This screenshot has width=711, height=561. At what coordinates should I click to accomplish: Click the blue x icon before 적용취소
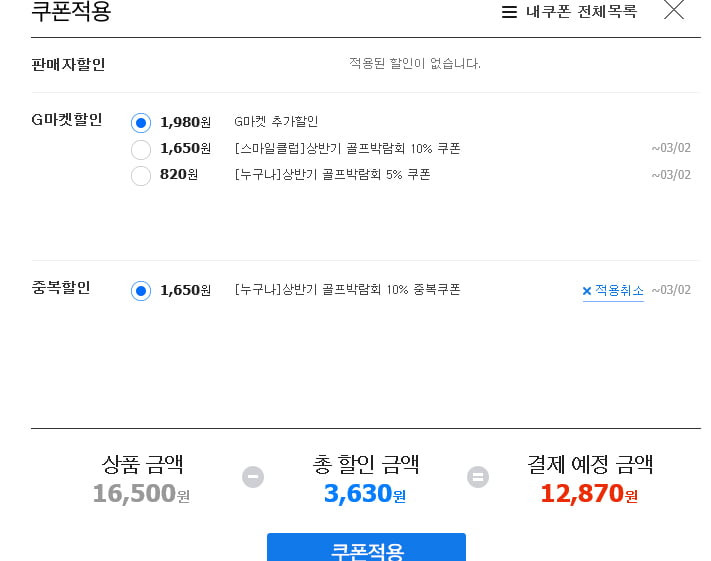[587, 291]
